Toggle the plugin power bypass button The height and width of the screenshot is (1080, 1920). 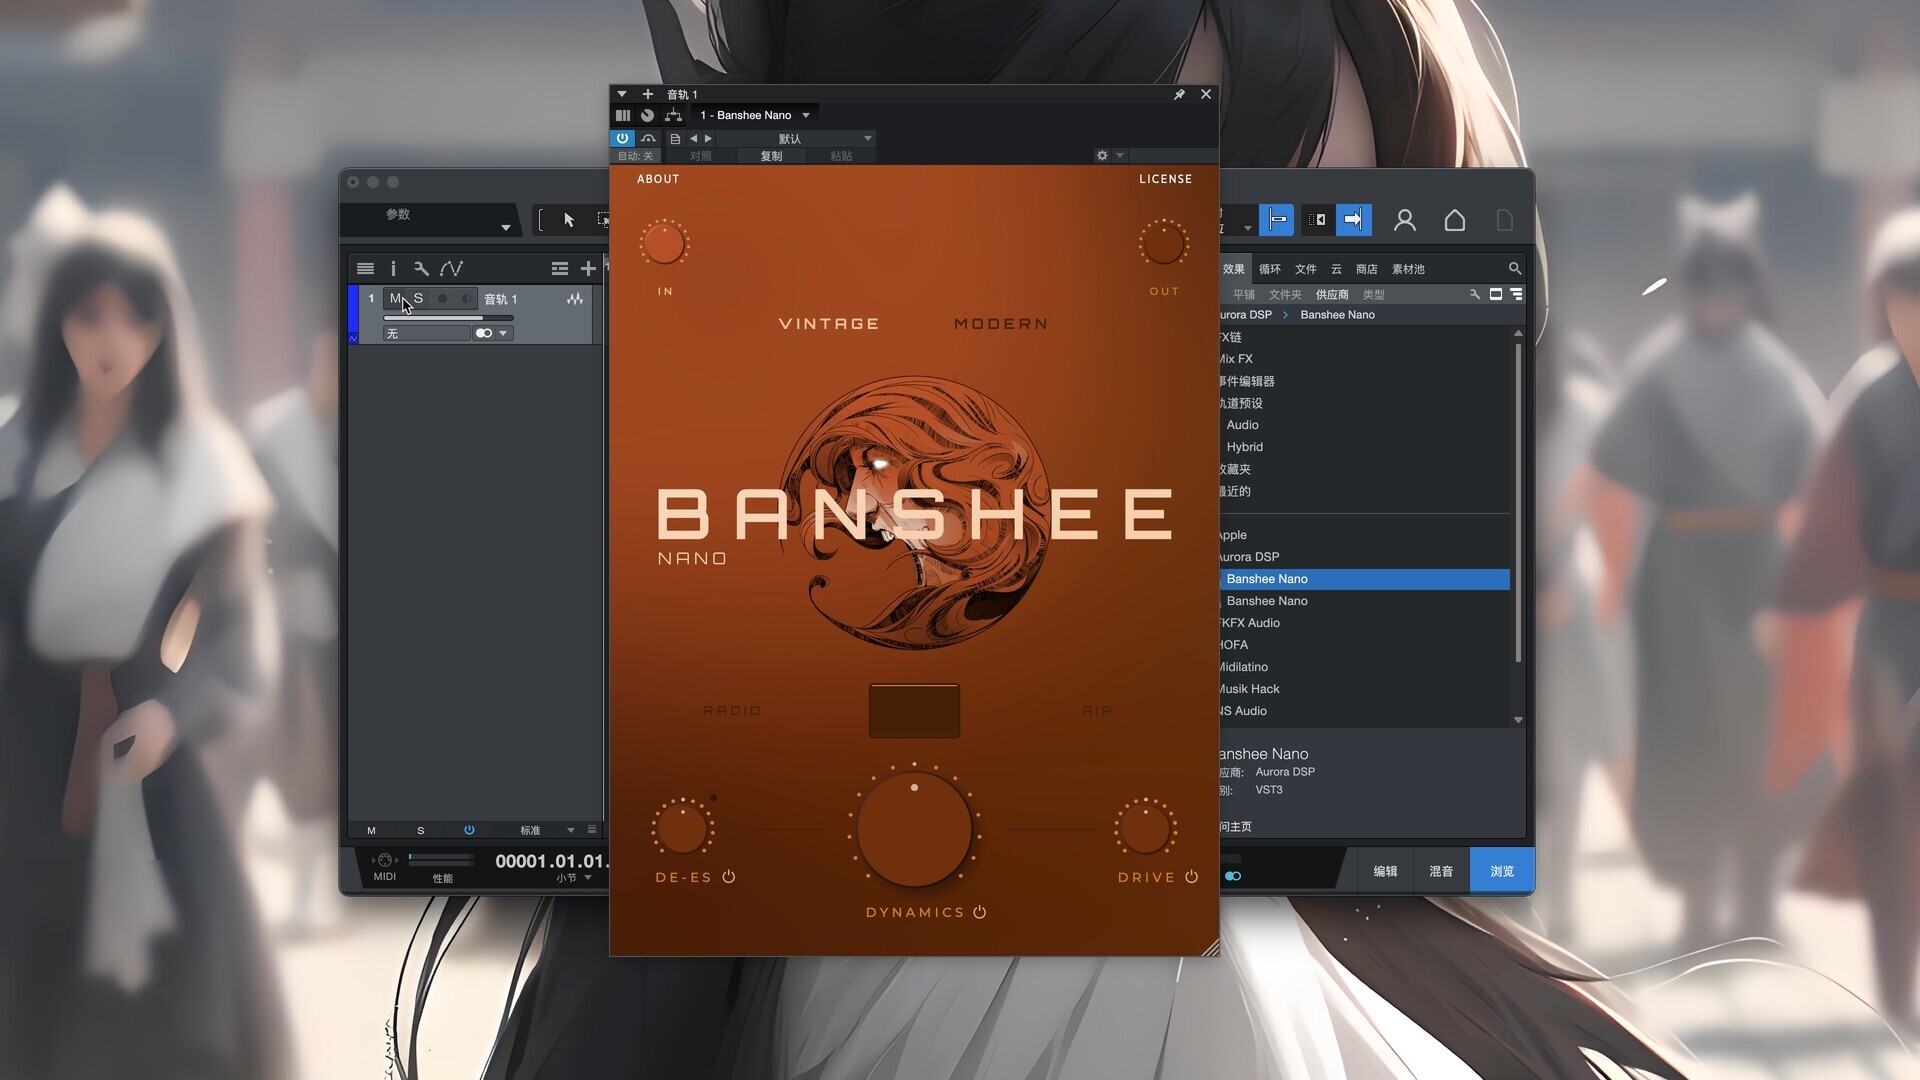(622, 139)
